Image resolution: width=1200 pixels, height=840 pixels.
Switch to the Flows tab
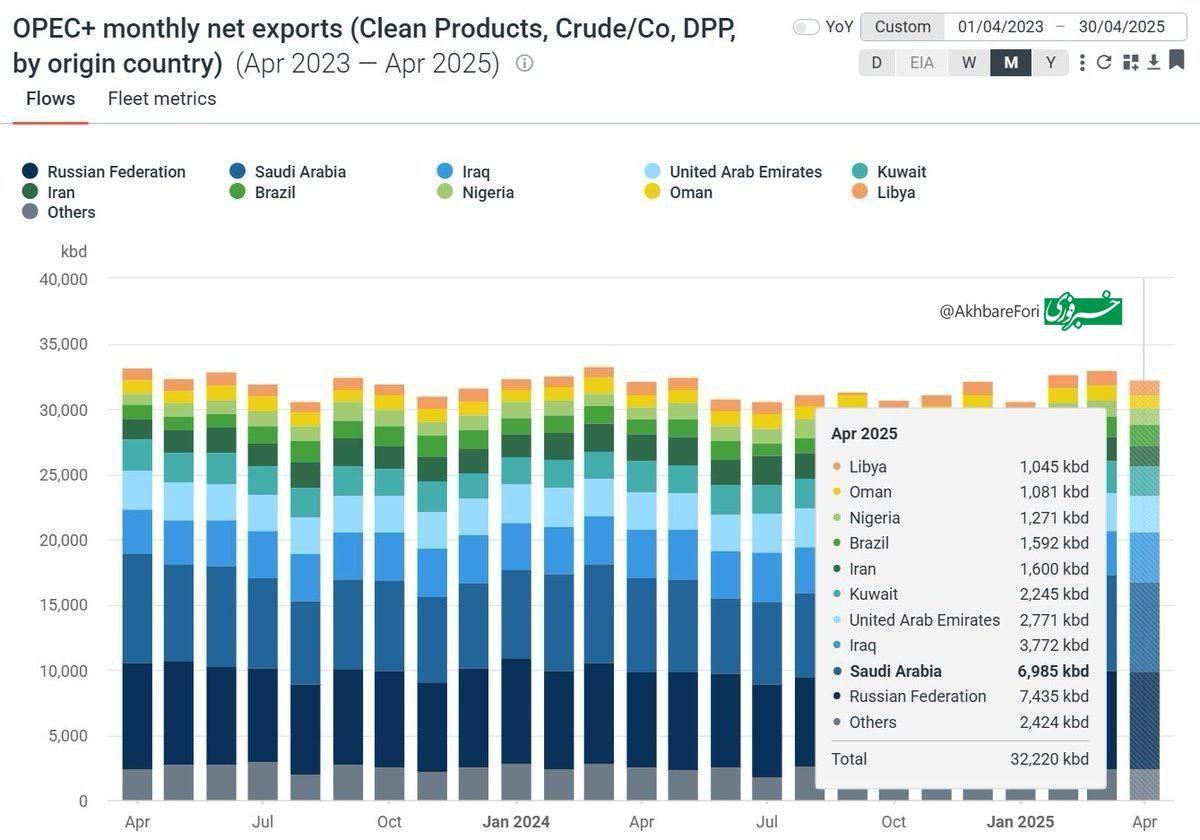tap(50, 99)
